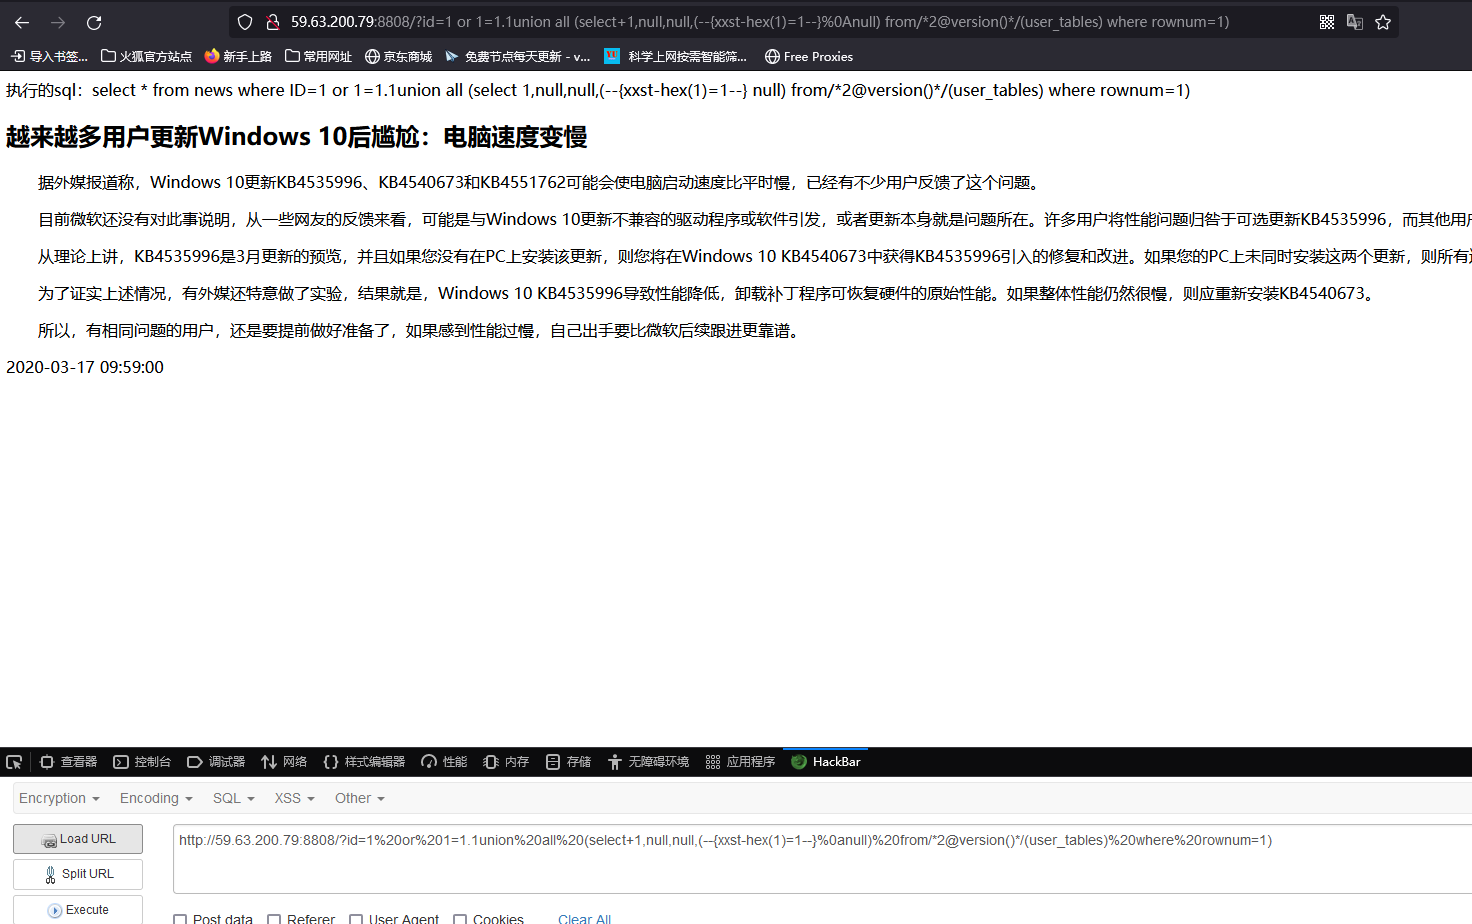The width and height of the screenshot is (1472, 924).
Task: Switch to the 查看器 inspector tab
Action: 68,762
